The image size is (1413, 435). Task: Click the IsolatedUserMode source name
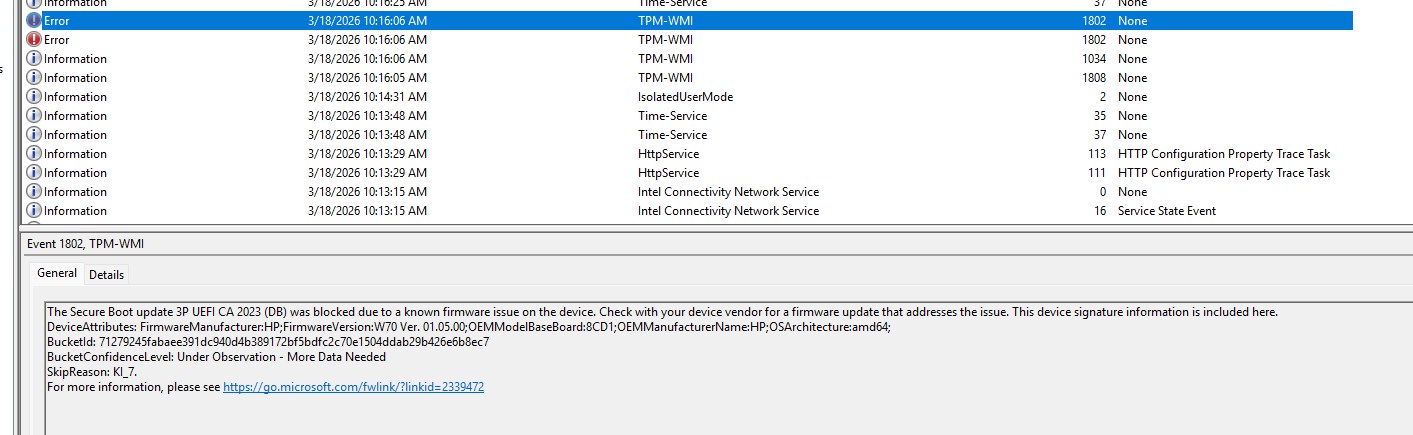(685, 97)
